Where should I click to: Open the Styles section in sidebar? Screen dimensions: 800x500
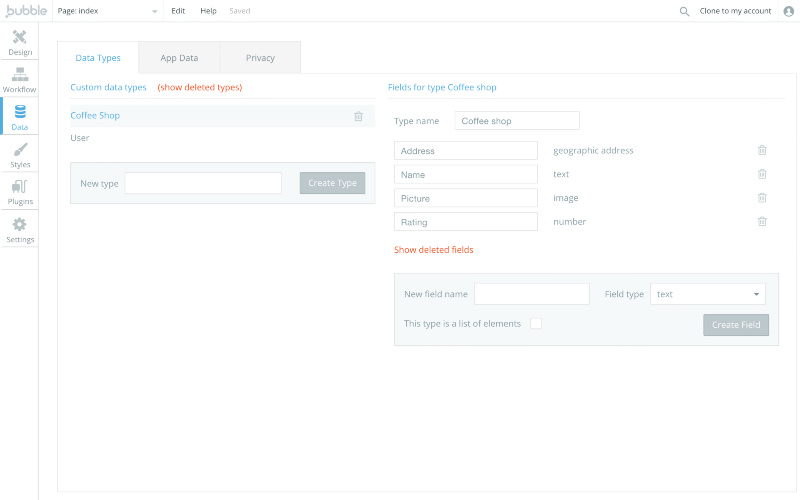20,155
